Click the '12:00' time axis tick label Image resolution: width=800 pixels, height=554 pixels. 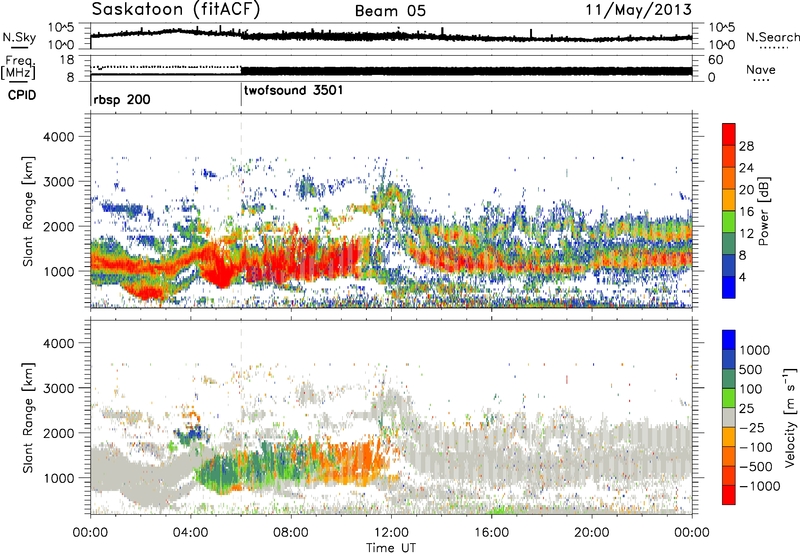click(391, 533)
